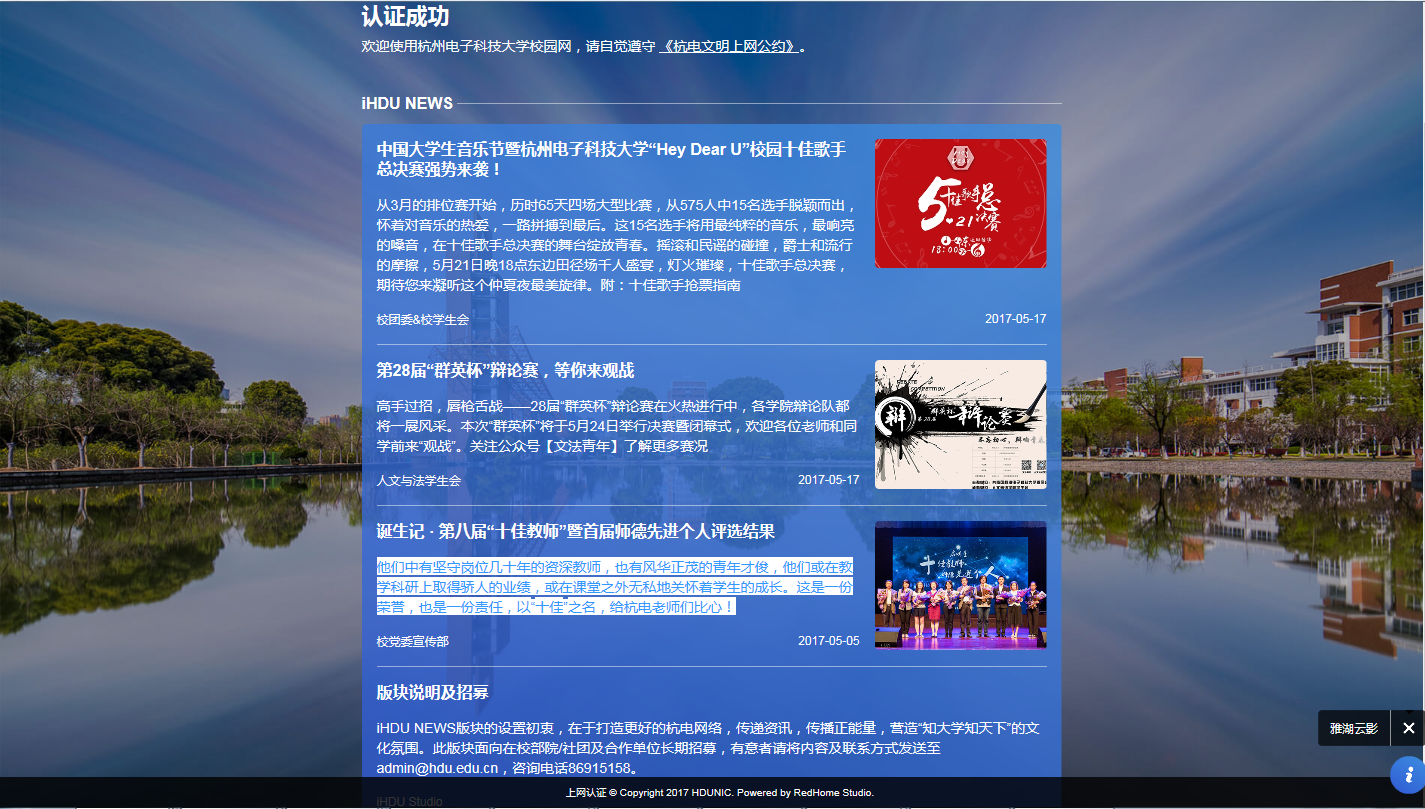The image size is (1425, 809).
Task: Click the 2017-05-05 date text
Action: click(829, 641)
